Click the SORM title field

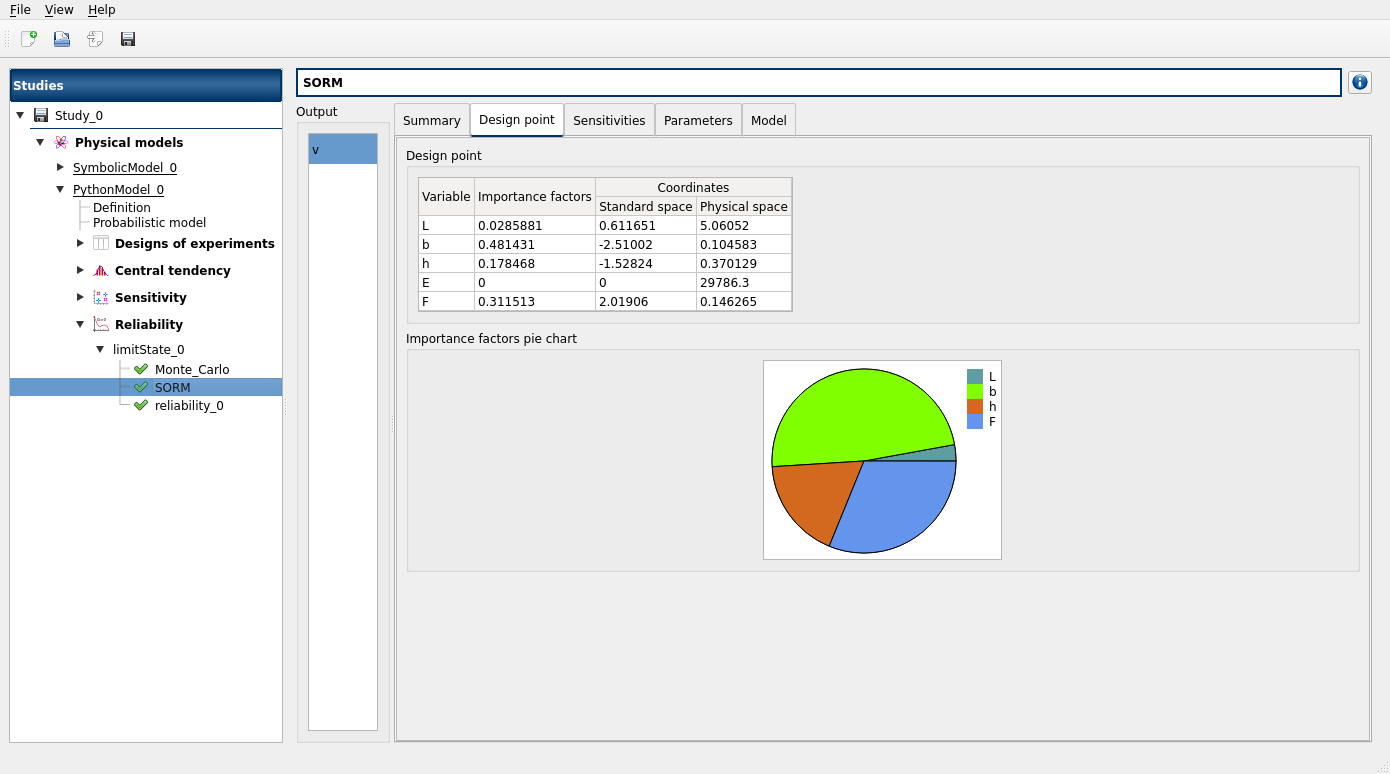(x=819, y=82)
